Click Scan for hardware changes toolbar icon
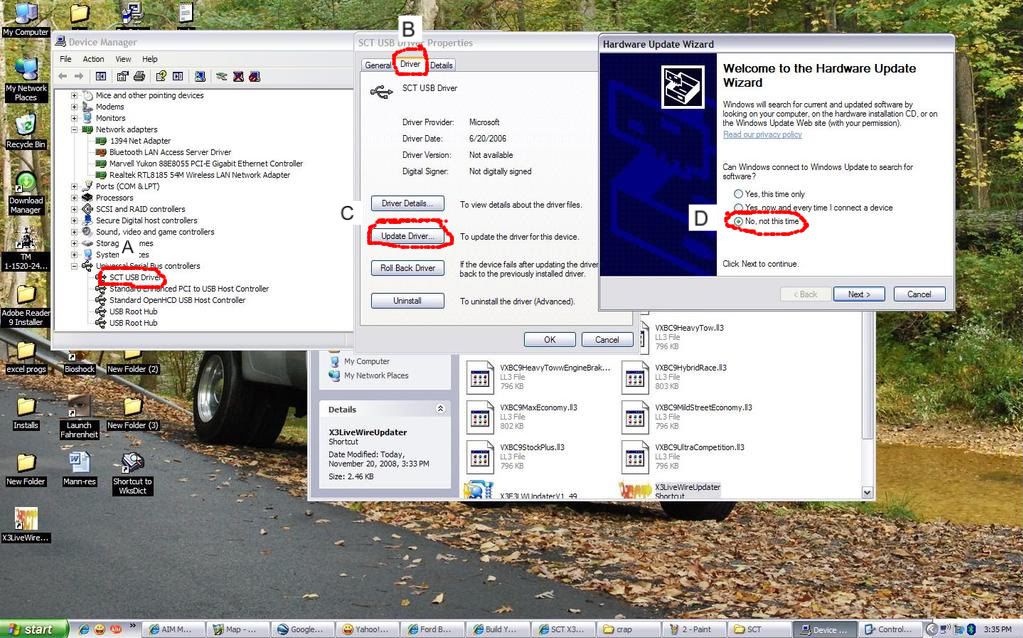 point(200,76)
